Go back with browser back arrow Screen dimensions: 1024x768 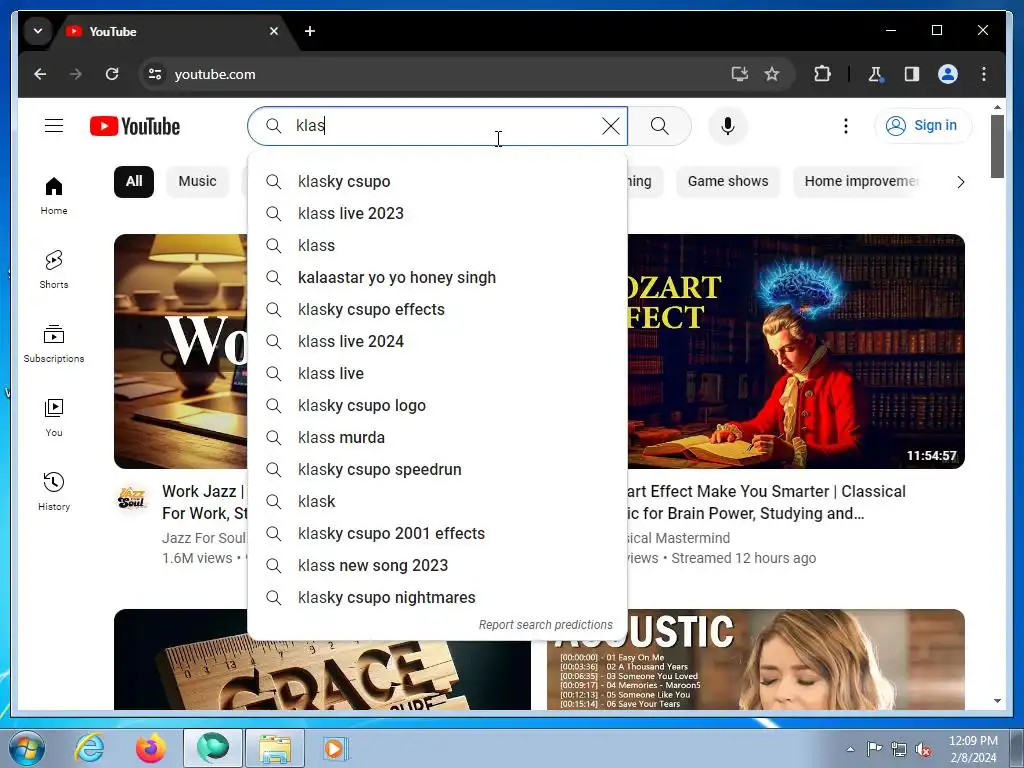(x=40, y=74)
